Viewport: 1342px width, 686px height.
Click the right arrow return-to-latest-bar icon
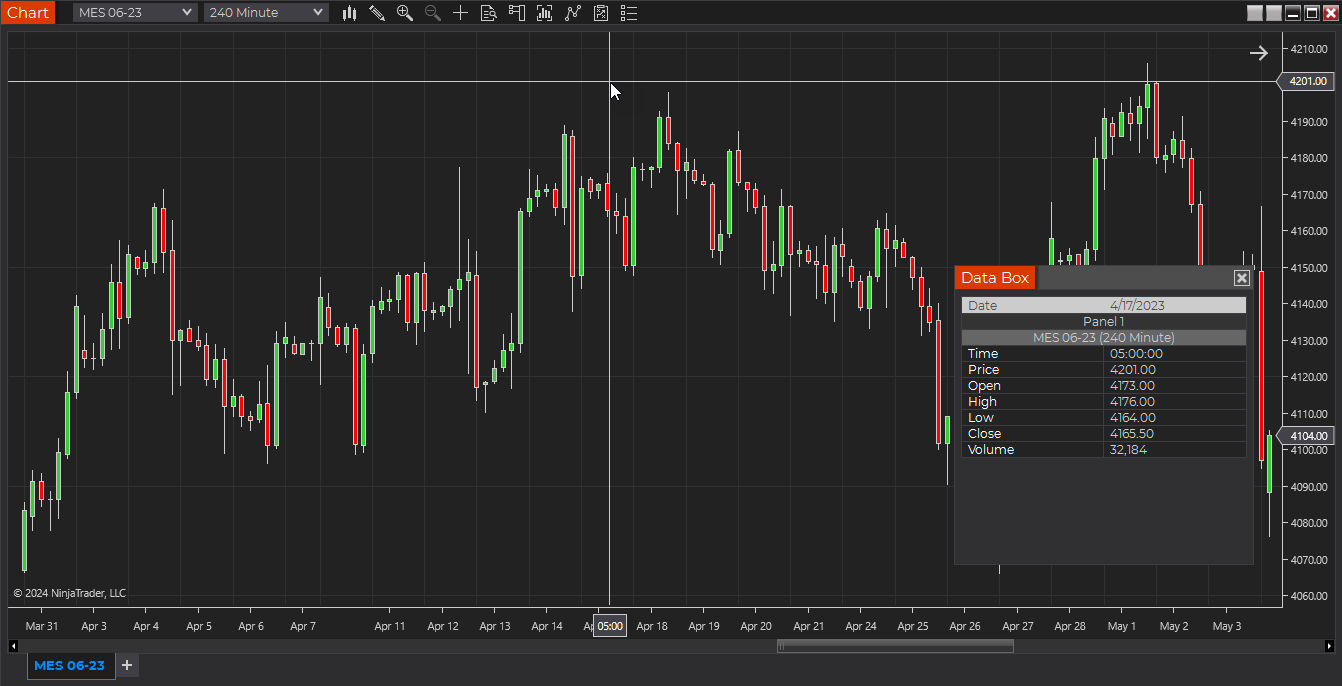(1259, 53)
